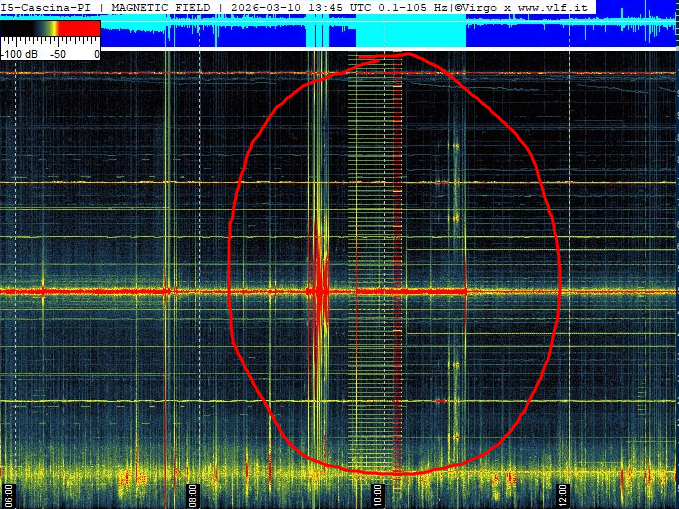Click the 0 value on the dB scale
Image resolution: width=679 pixels, height=509 pixels.
tap(96, 54)
